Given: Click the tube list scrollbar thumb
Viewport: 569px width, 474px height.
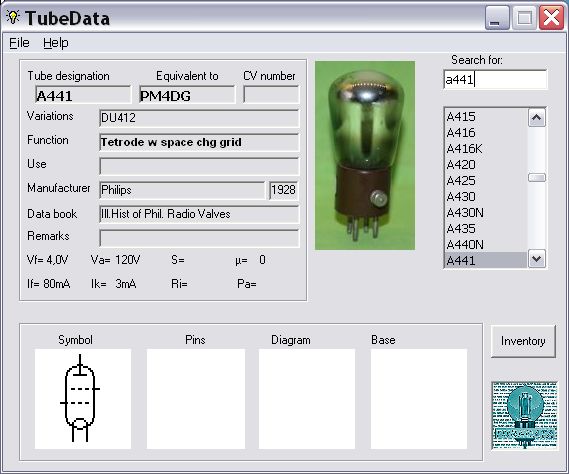Looking at the screenshot, I should coord(537,177).
